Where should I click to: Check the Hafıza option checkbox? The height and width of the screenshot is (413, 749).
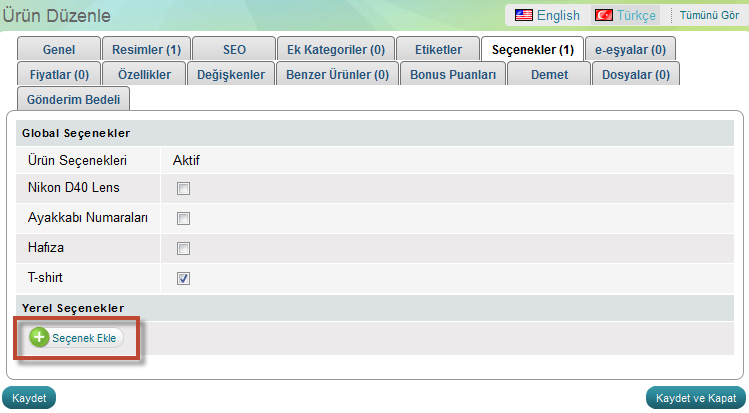point(184,248)
